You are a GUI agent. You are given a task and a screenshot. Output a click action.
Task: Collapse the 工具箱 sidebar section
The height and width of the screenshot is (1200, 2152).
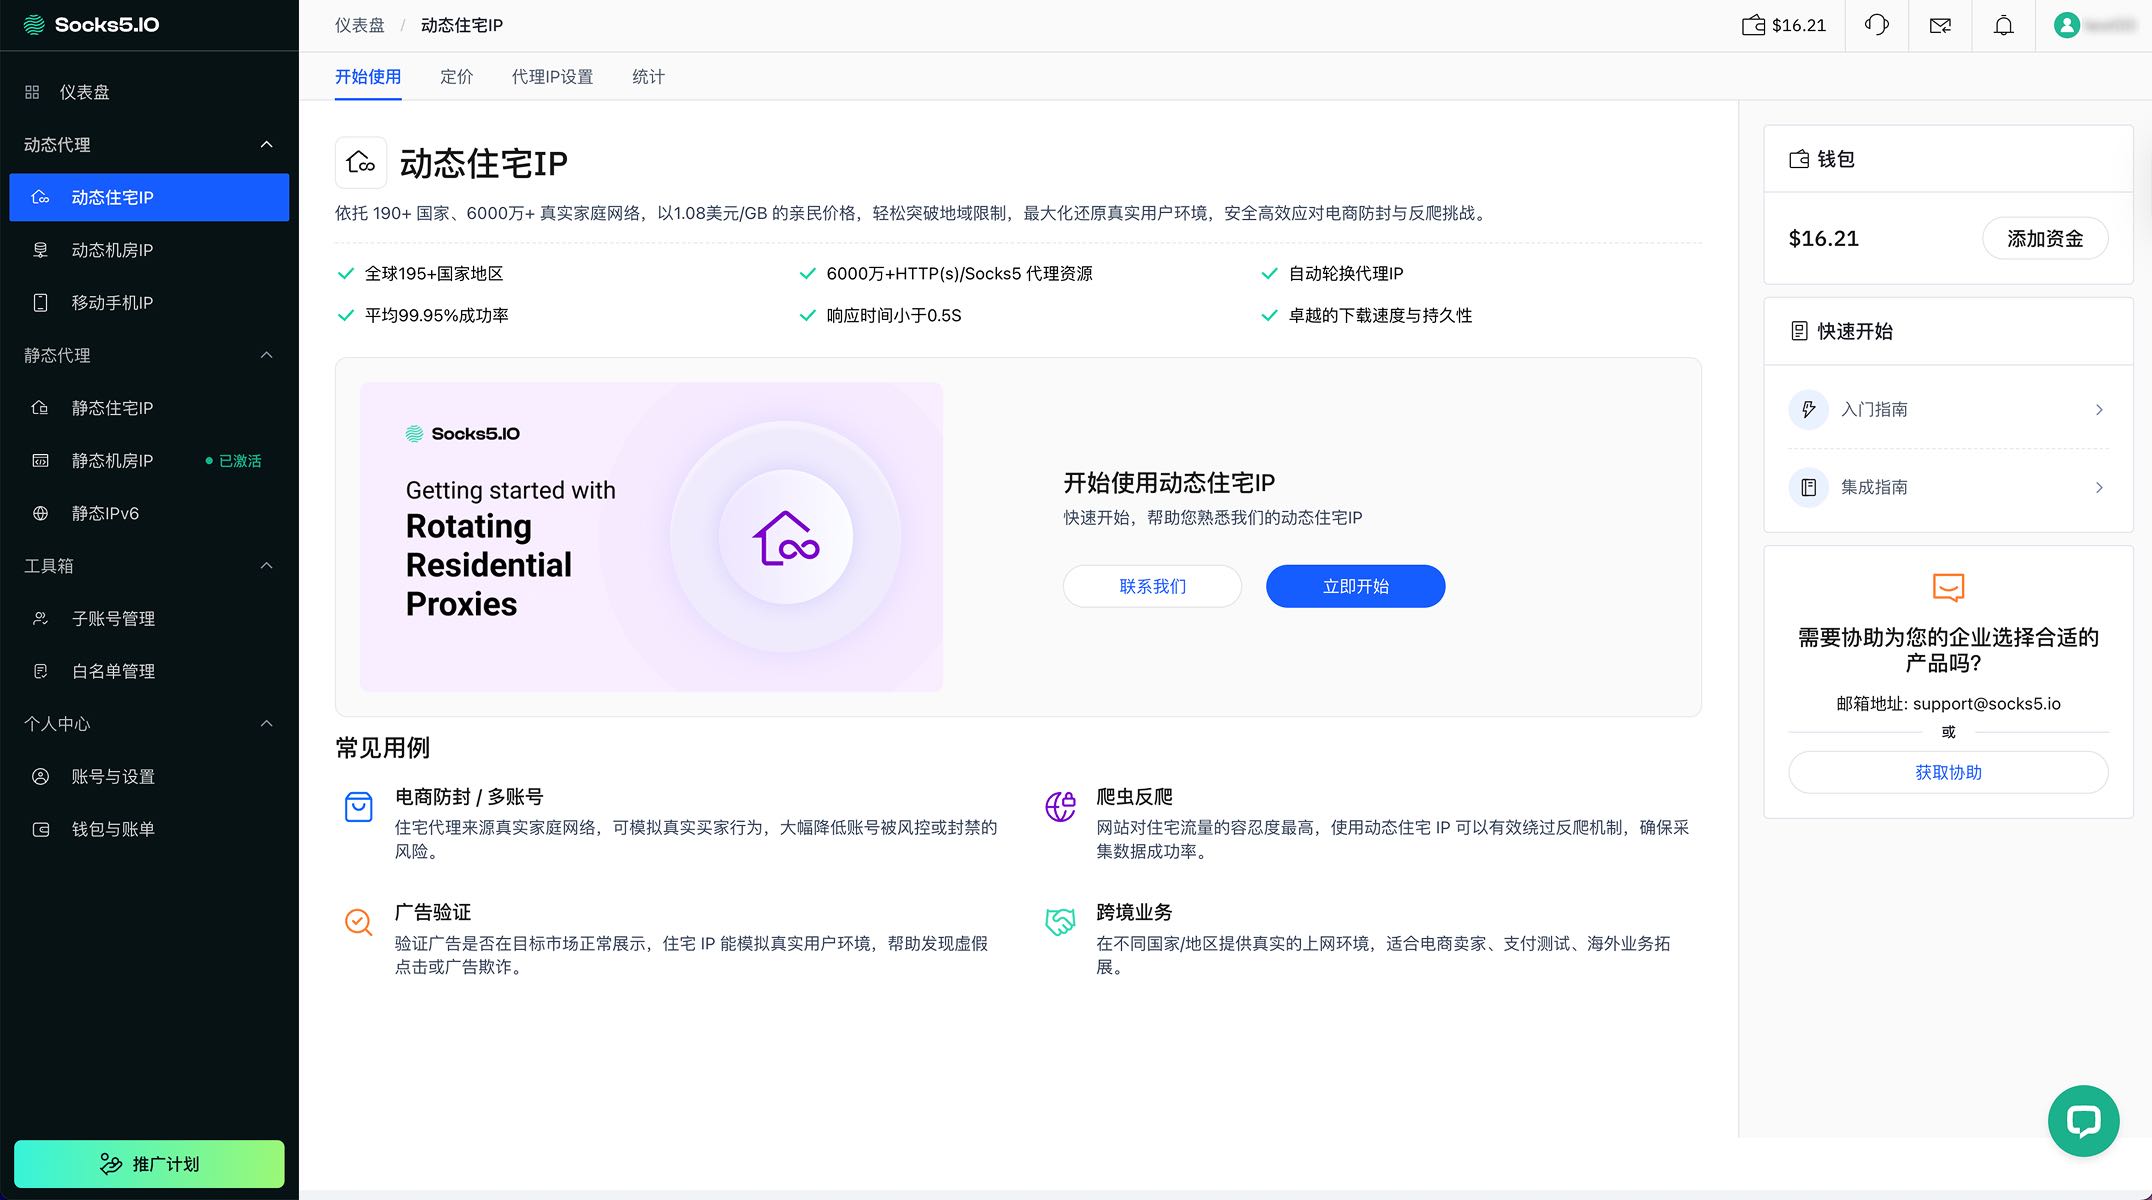266,565
